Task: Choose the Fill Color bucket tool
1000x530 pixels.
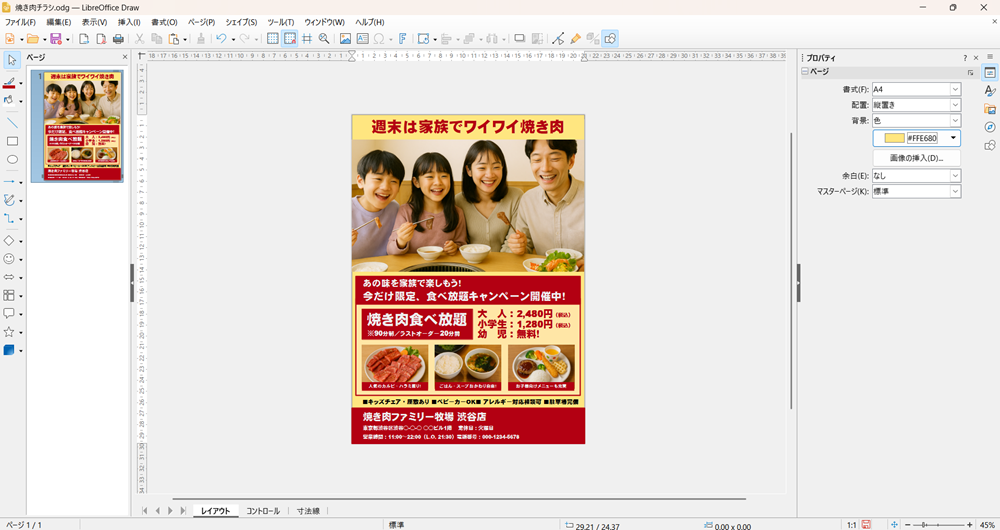Action: pyautogui.click(x=9, y=100)
